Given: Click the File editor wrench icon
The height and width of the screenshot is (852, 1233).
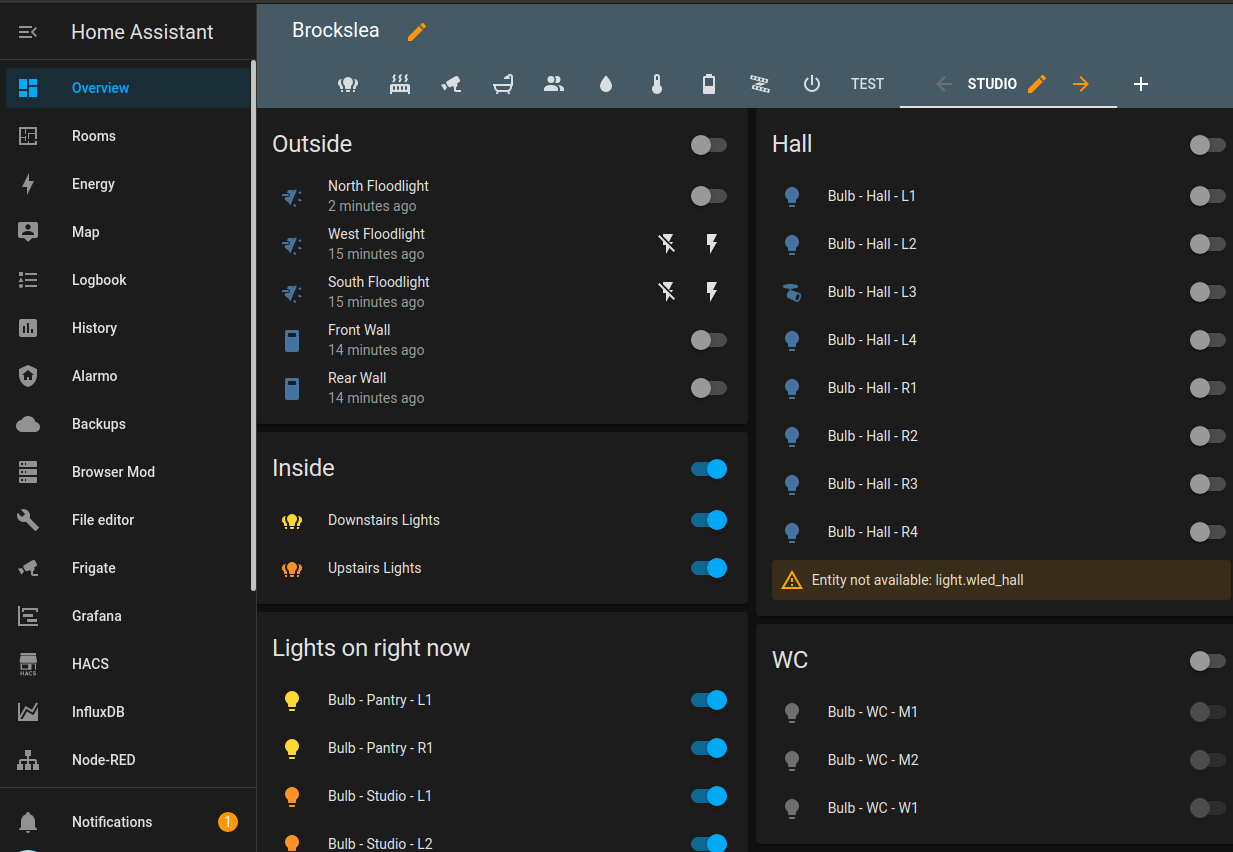Looking at the screenshot, I should pyautogui.click(x=28, y=520).
